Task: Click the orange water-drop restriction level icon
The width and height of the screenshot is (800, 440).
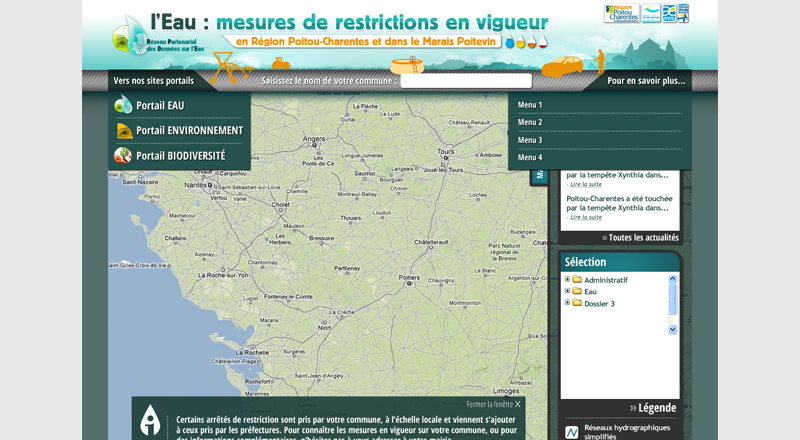Action: click(532, 42)
